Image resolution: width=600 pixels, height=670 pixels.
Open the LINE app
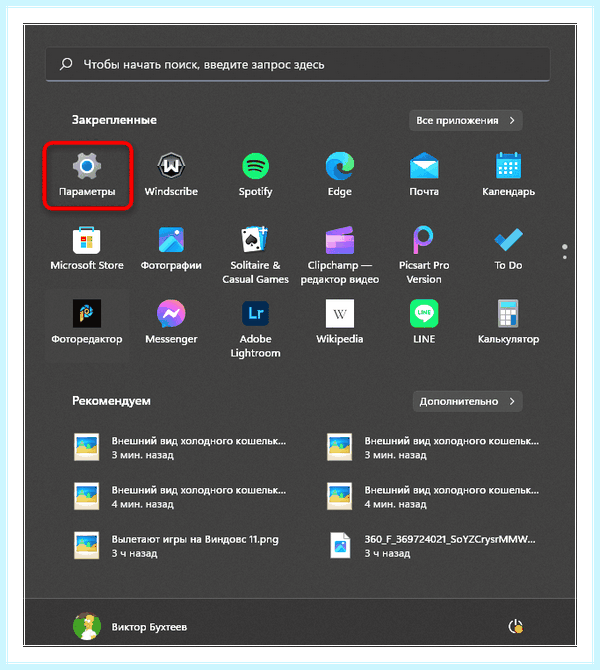click(424, 323)
